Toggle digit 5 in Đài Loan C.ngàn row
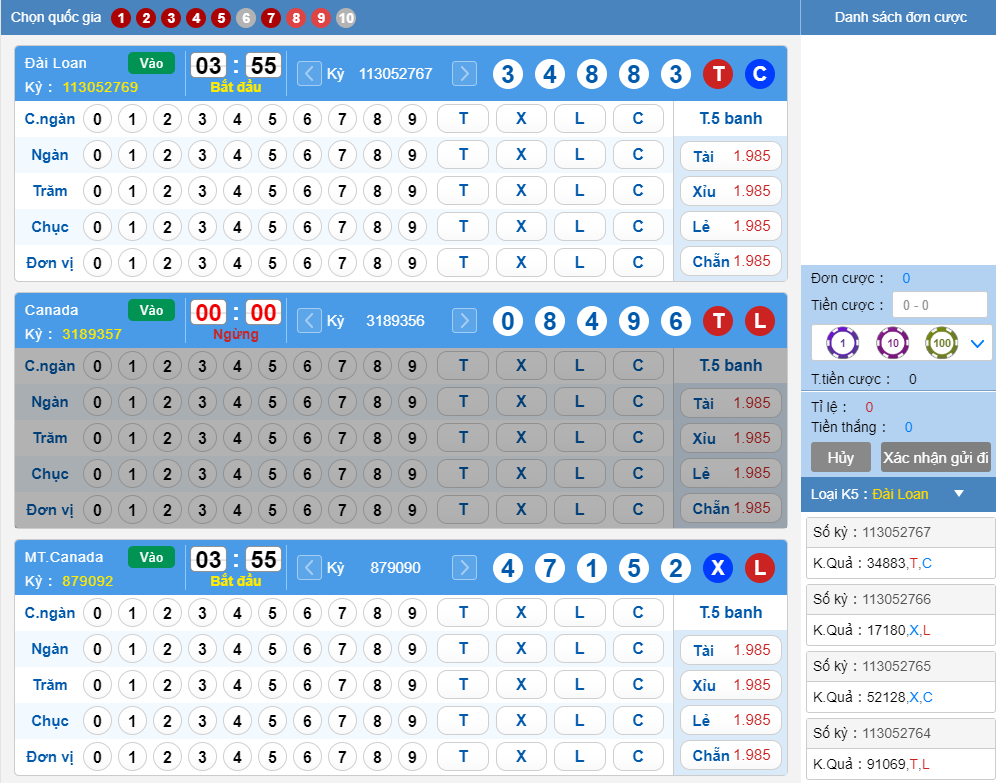 (272, 119)
